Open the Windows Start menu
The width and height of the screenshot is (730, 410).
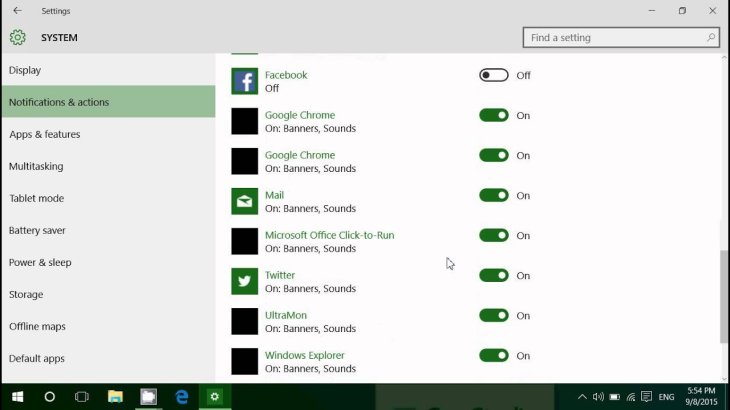(17, 397)
